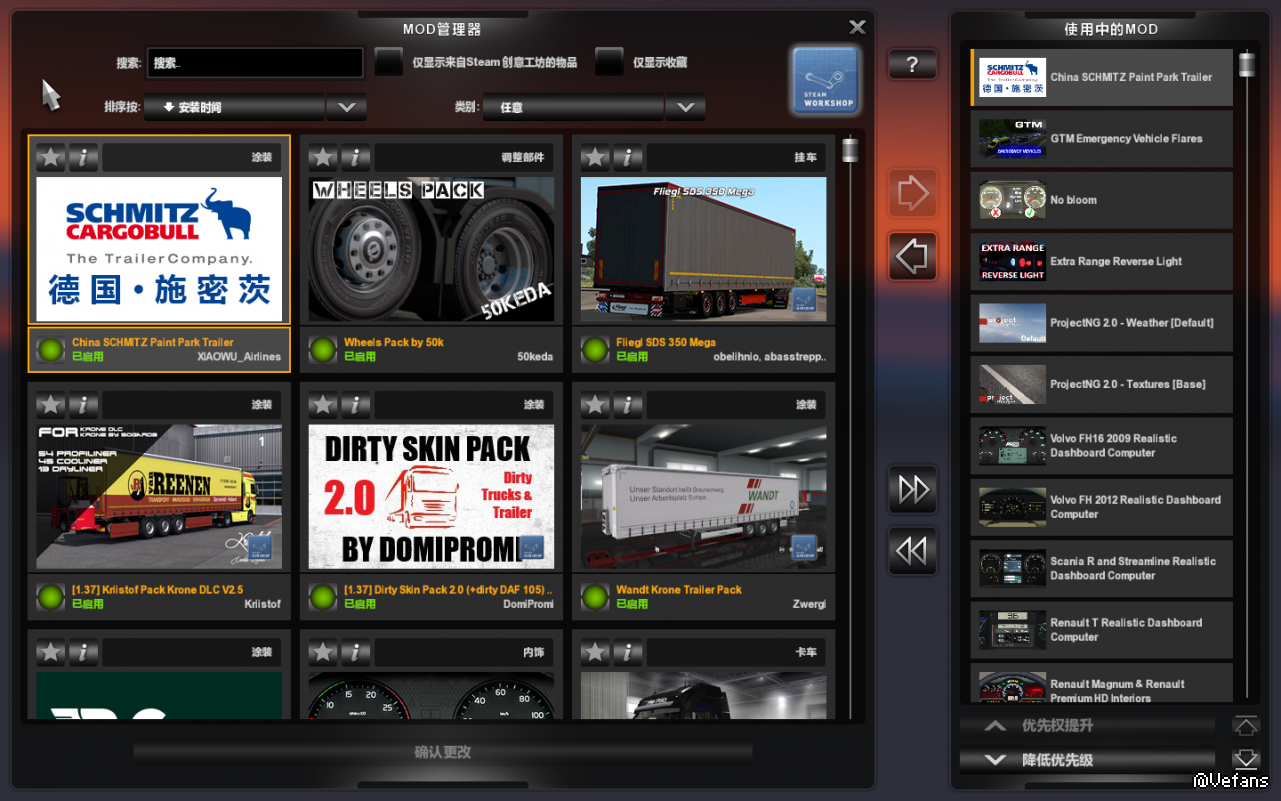Open the 任意 category combo box
This screenshot has height=801, width=1281.
click(x=574, y=107)
